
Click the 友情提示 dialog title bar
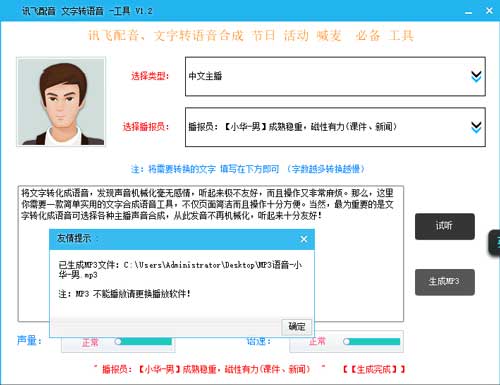coord(182,239)
